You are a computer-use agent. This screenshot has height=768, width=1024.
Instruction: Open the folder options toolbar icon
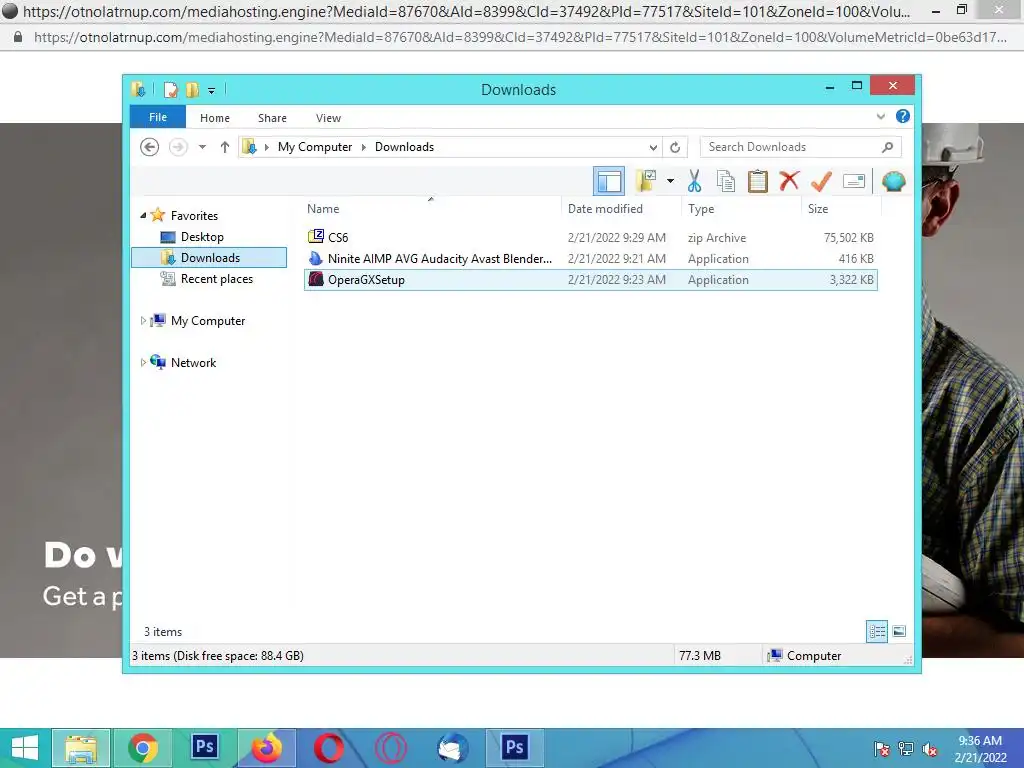[x=647, y=181]
